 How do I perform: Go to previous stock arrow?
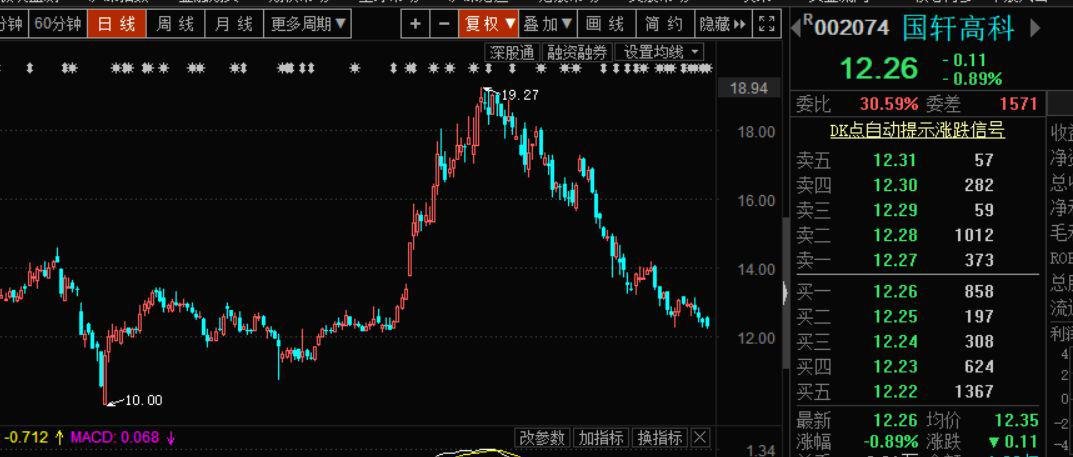coord(795,28)
